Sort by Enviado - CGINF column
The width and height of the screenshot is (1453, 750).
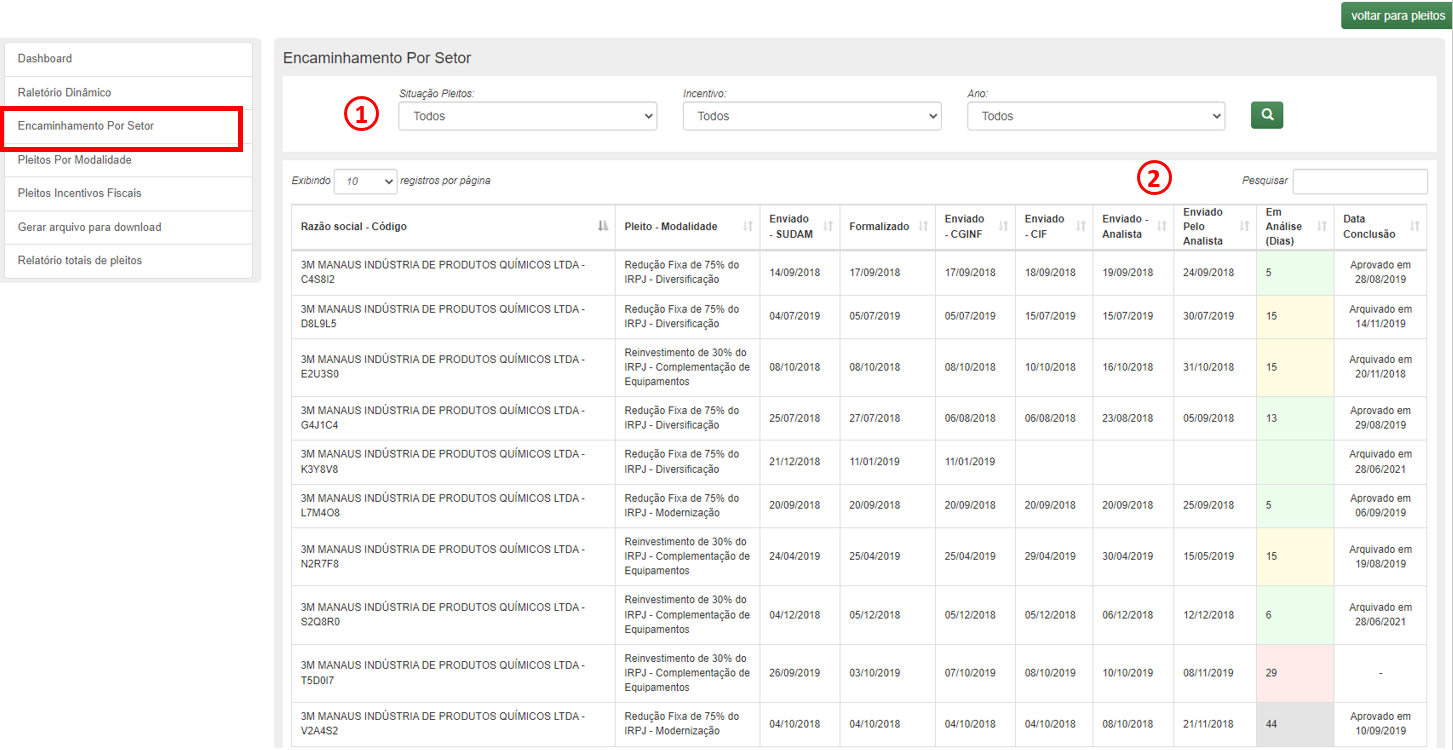pos(976,227)
